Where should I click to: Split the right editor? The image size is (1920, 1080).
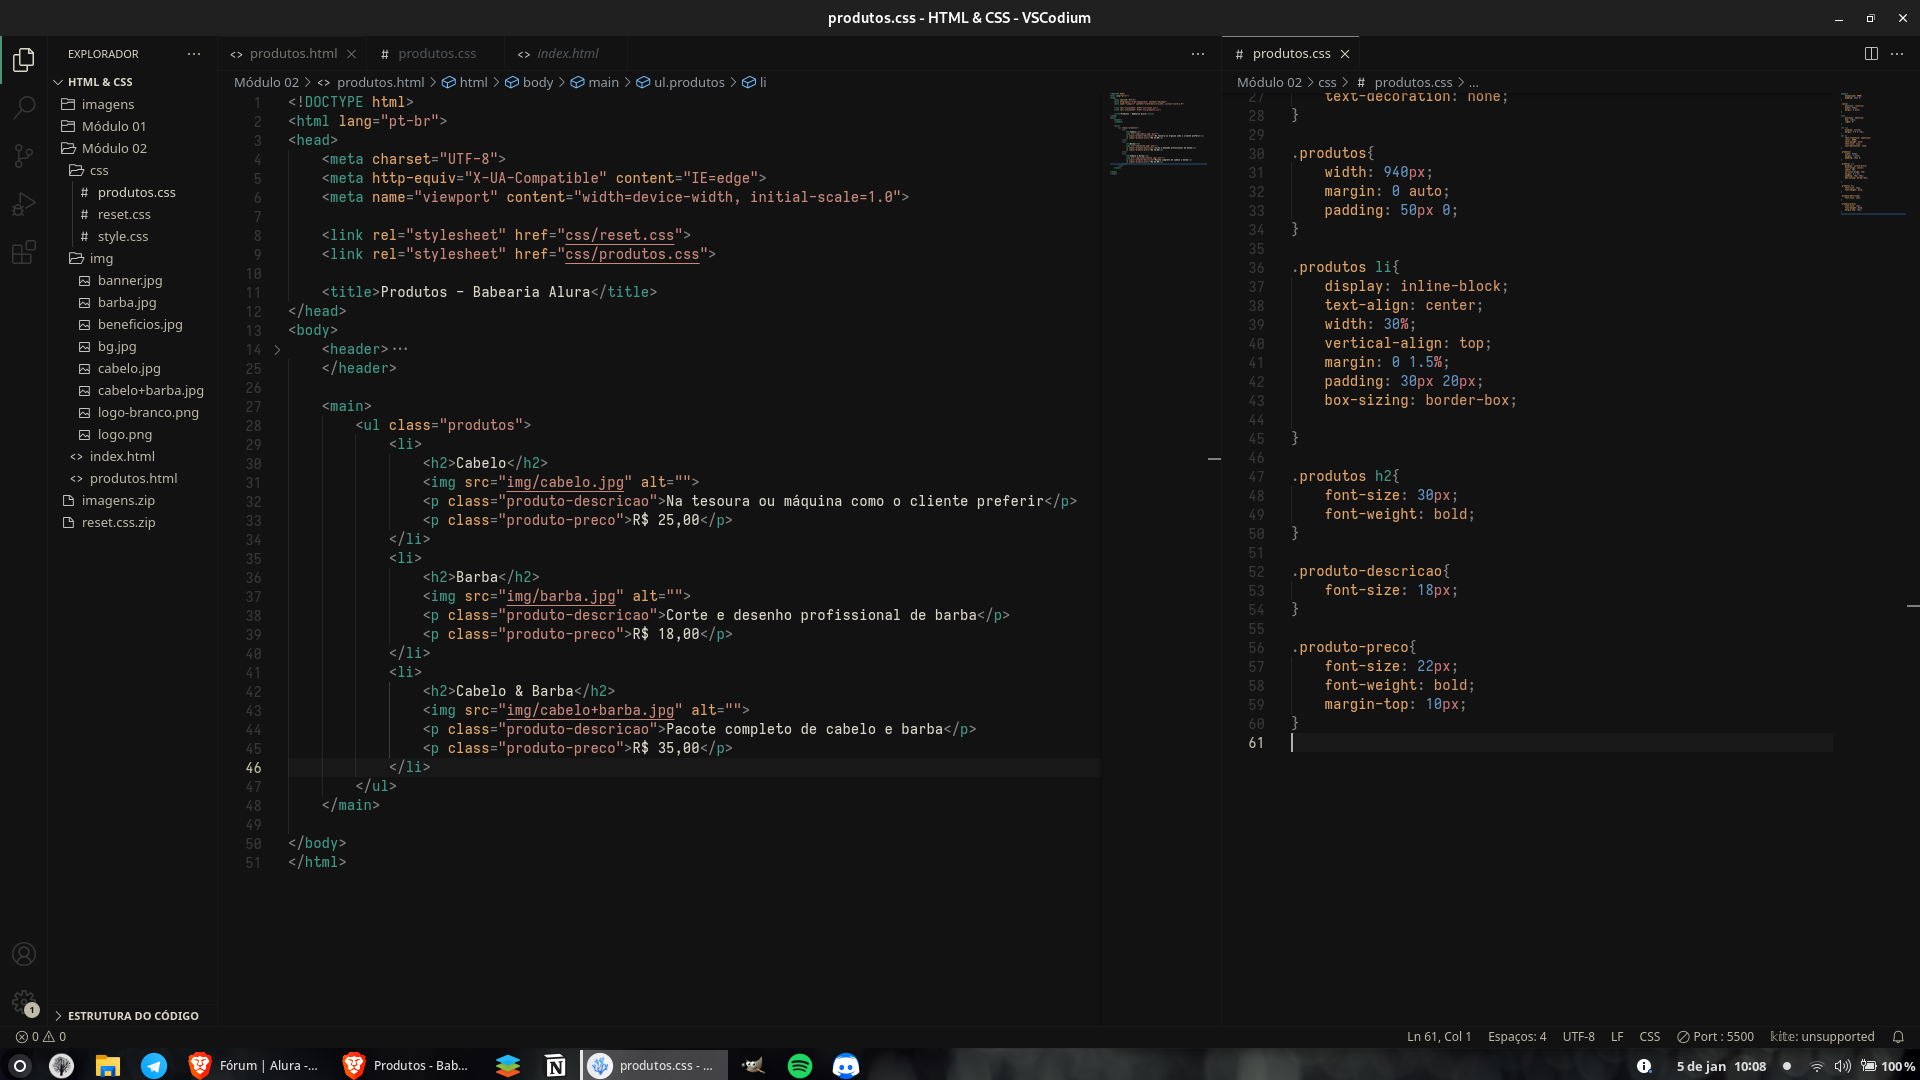click(1871, 54)
